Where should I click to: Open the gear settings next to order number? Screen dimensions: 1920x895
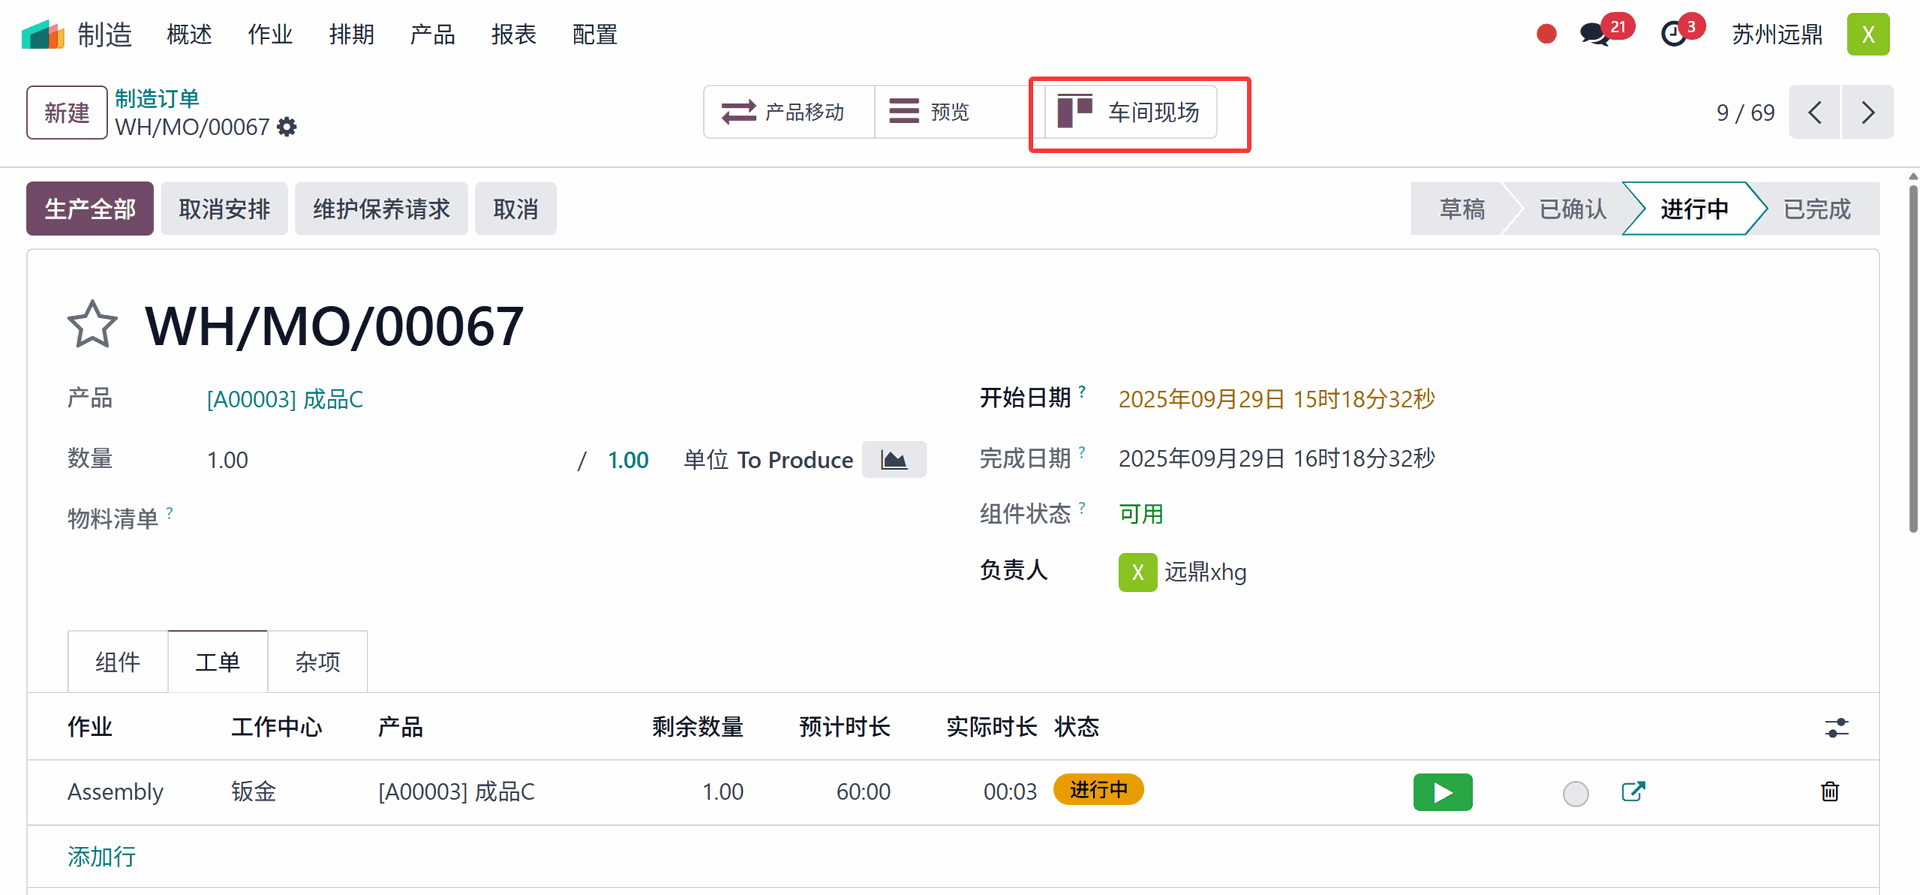(x=287, y=127)
